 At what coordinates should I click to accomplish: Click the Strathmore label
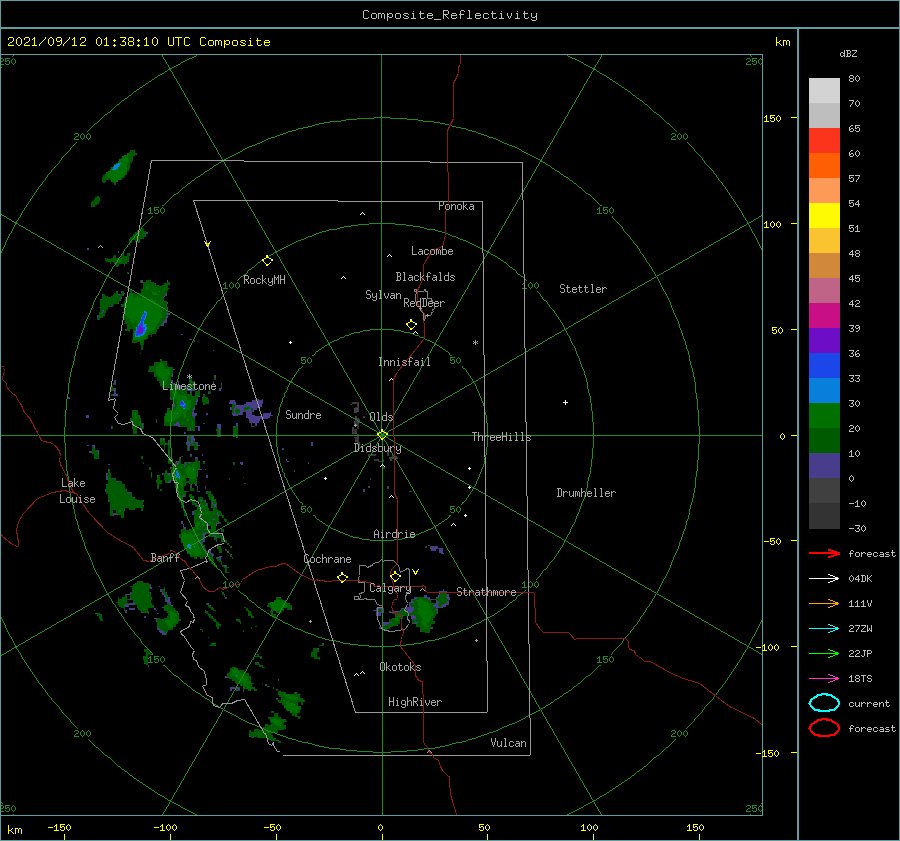point(486,592)
